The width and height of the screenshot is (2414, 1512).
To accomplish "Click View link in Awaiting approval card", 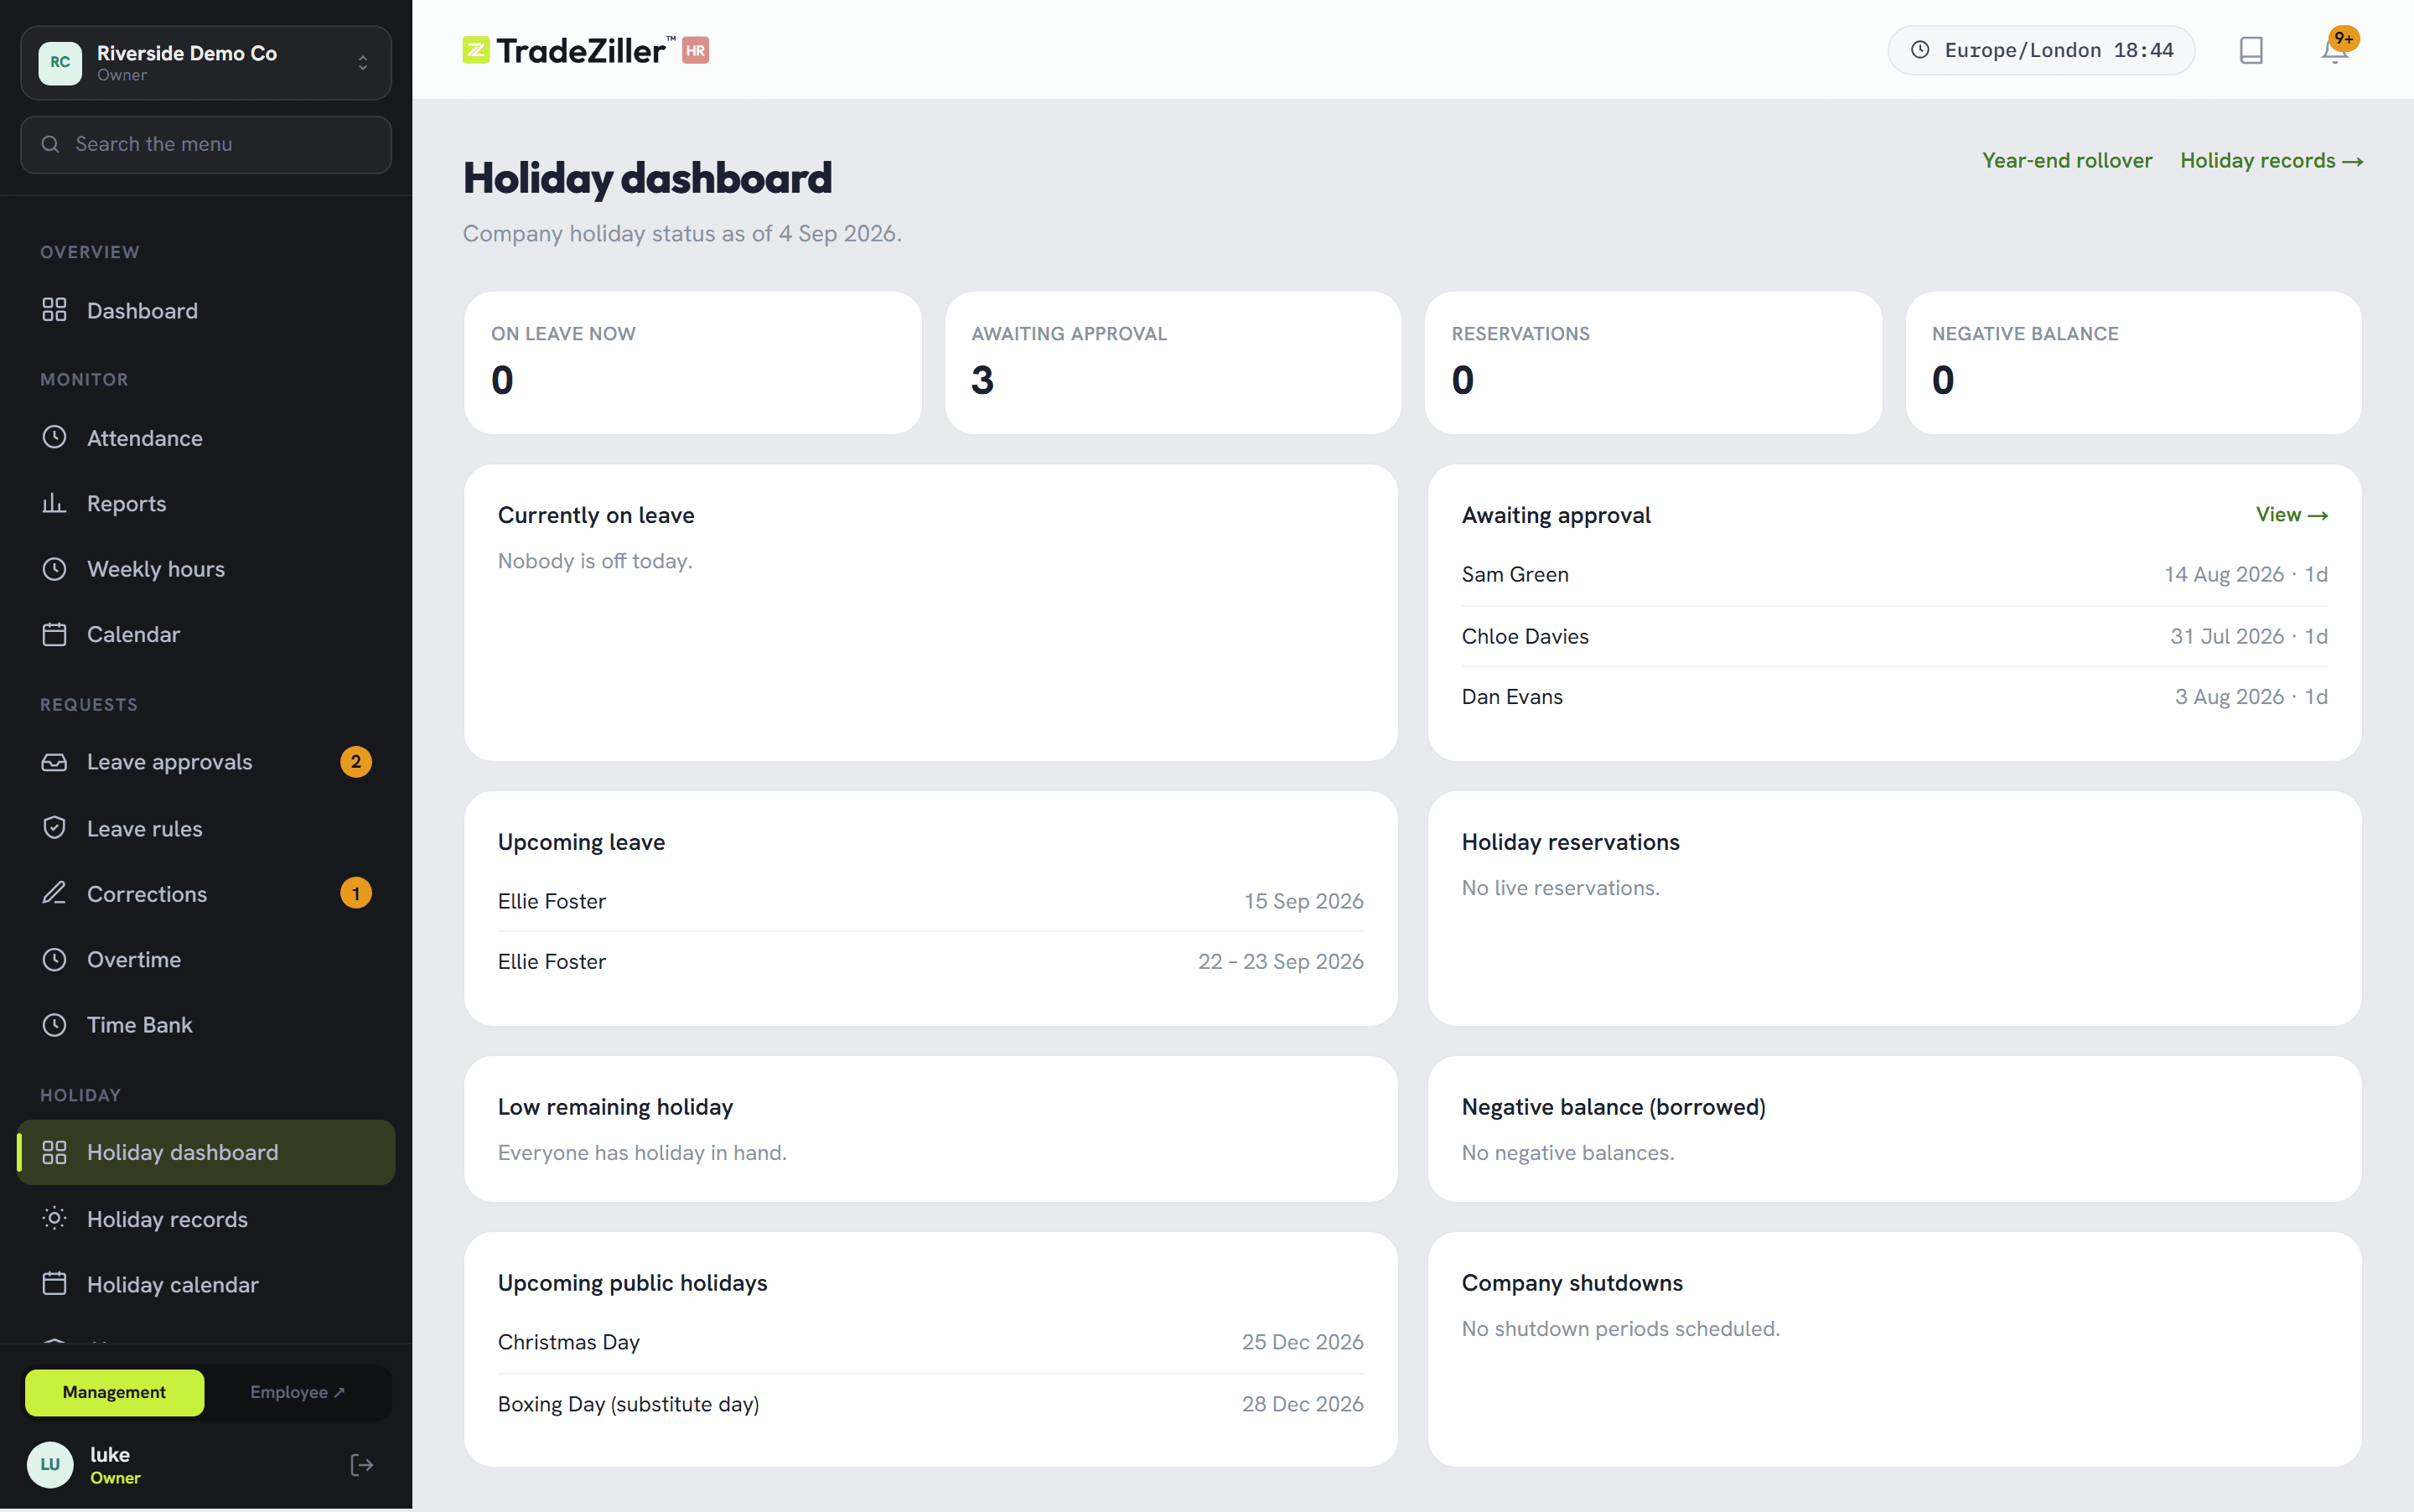I will click(x=2292, y=514).
